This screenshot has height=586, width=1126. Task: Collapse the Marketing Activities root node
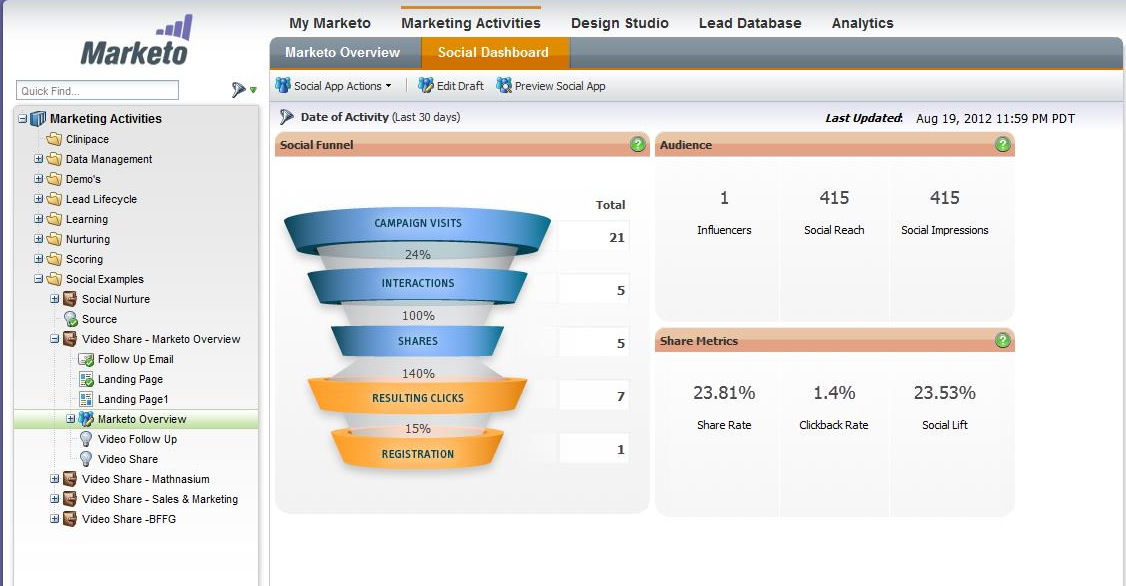coord(23,118)
